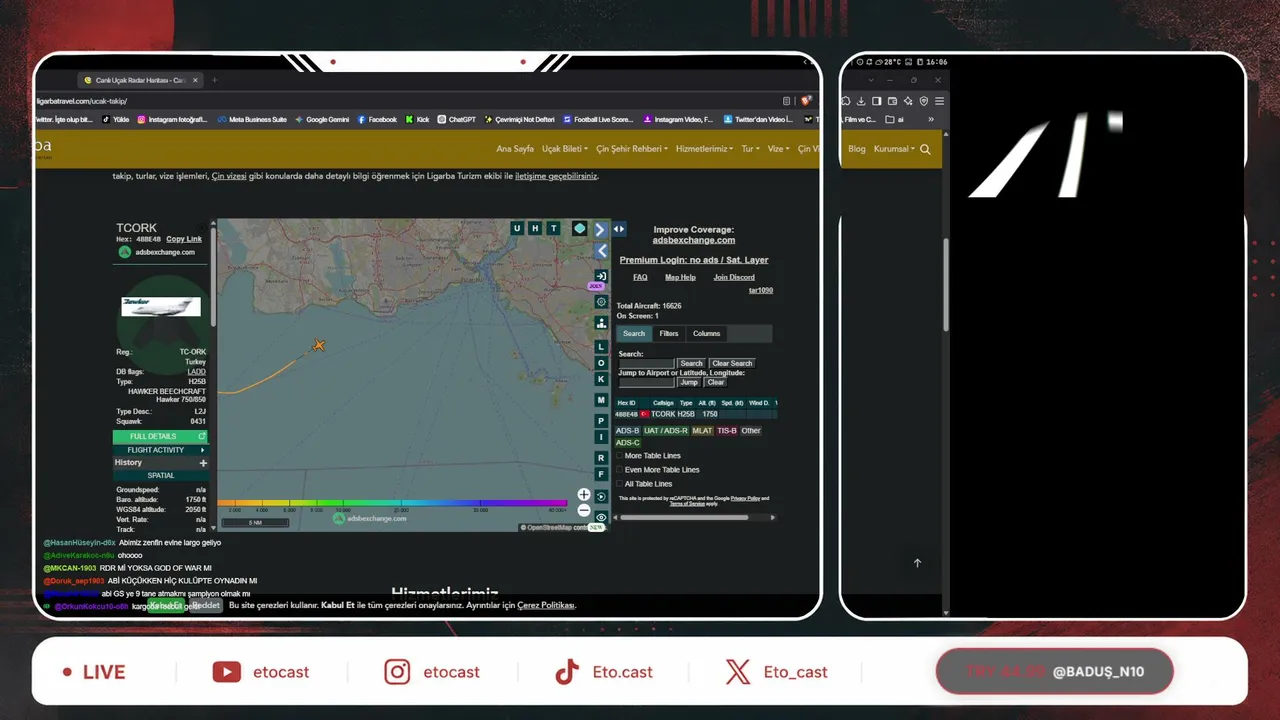Click the login arrow icon on map

[601, 276]
